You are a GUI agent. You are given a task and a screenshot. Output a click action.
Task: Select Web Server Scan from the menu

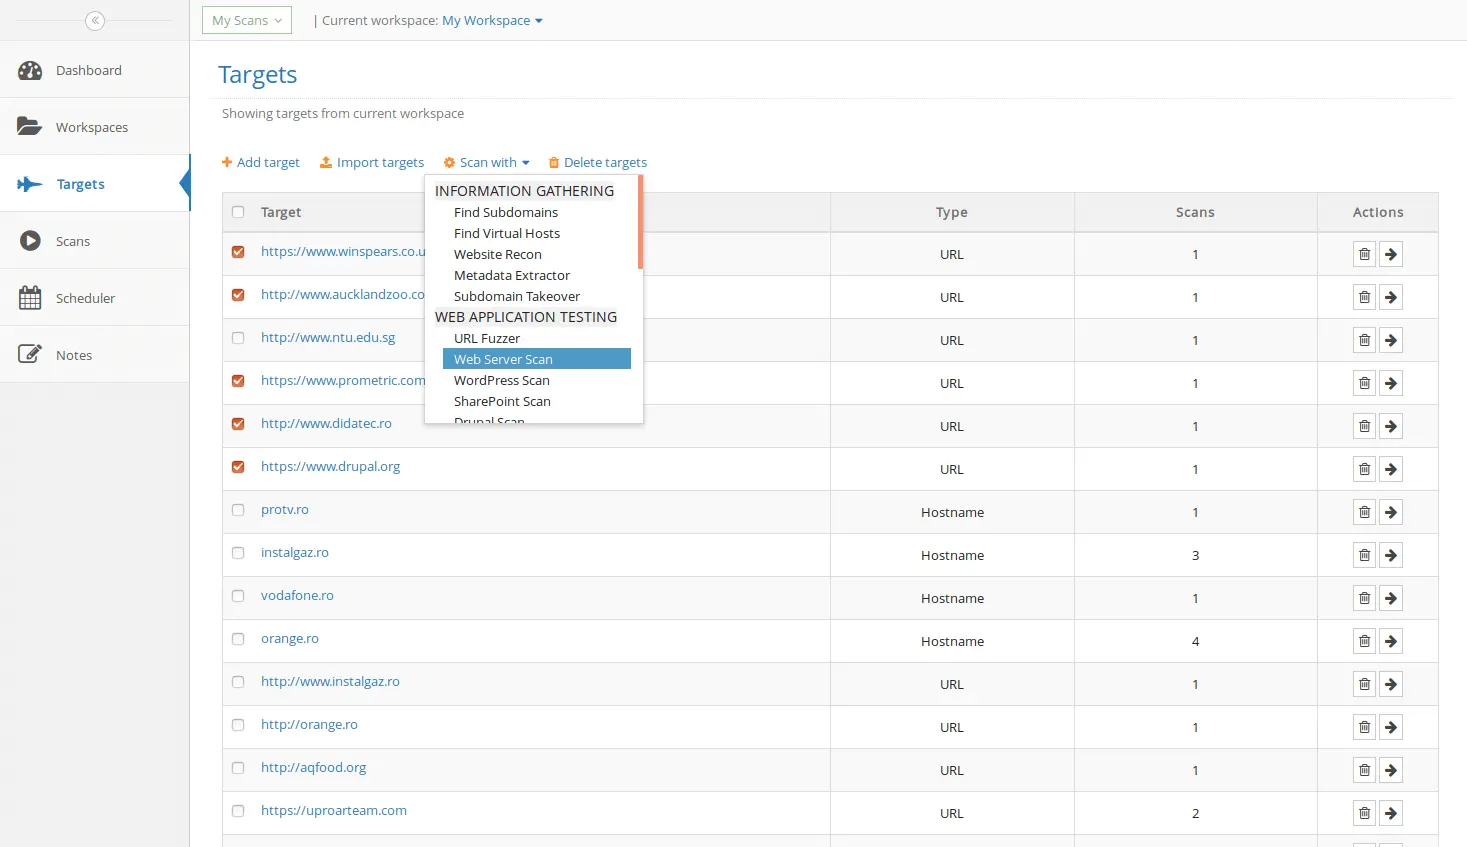502,358
